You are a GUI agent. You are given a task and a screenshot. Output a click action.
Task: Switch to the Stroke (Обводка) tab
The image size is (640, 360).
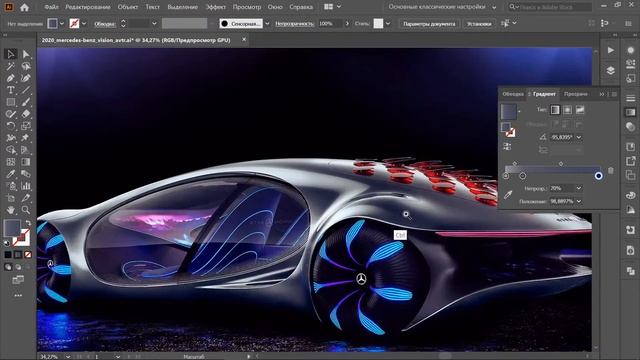pos(513,94)
